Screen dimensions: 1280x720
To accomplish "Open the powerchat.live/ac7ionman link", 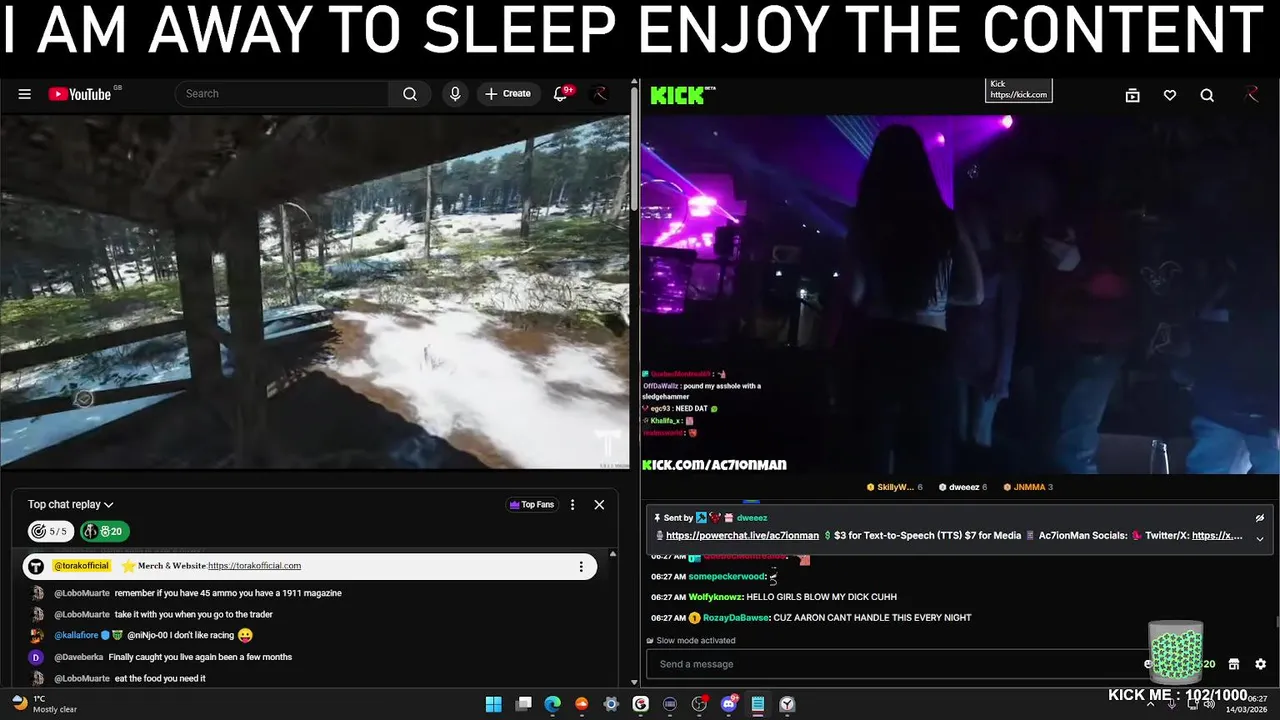I will pyautogui.click(x=742, y=535).
